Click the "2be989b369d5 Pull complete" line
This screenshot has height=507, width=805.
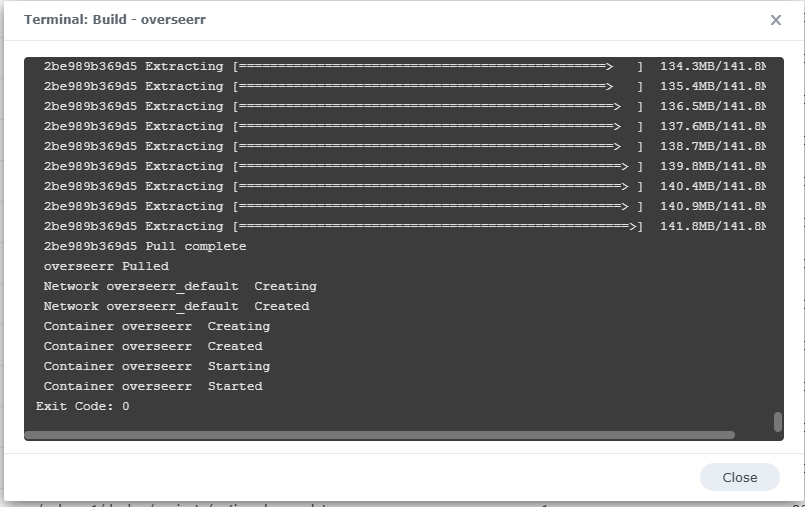tap(145, 246)
